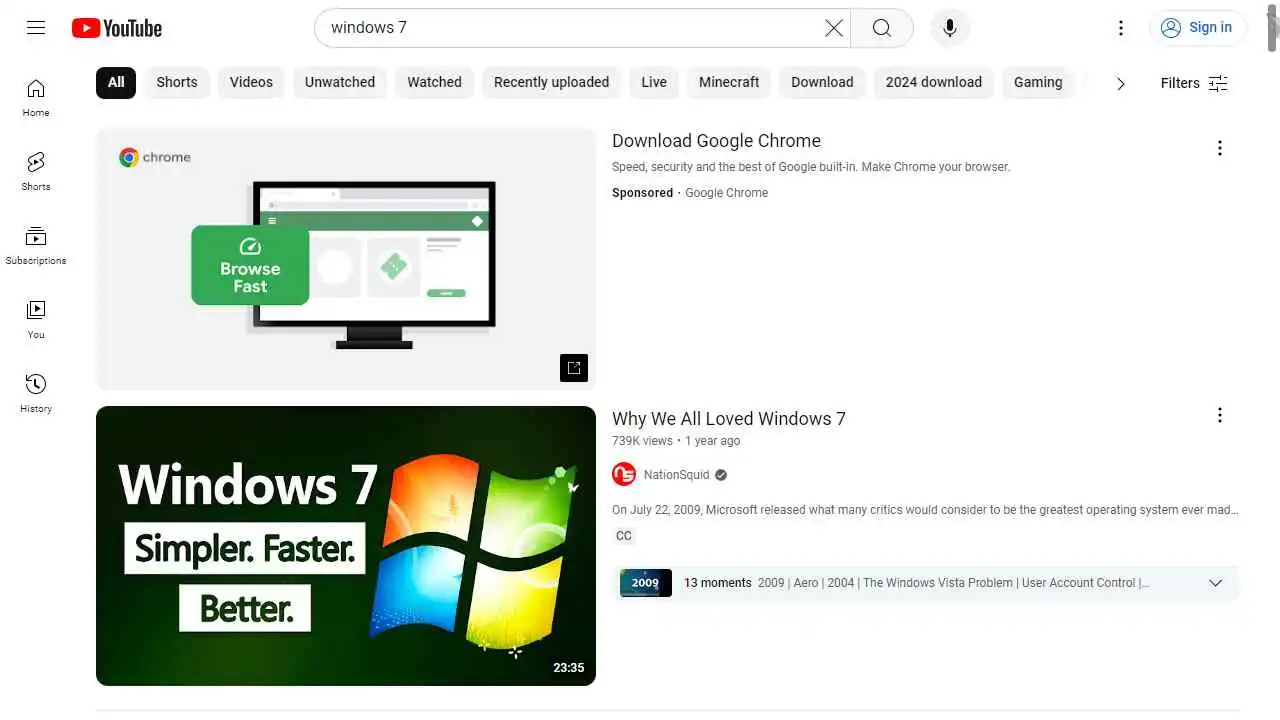1280x720 pixels.
Task: Select the Videos filter chip
Action: (x=251, y=82)
